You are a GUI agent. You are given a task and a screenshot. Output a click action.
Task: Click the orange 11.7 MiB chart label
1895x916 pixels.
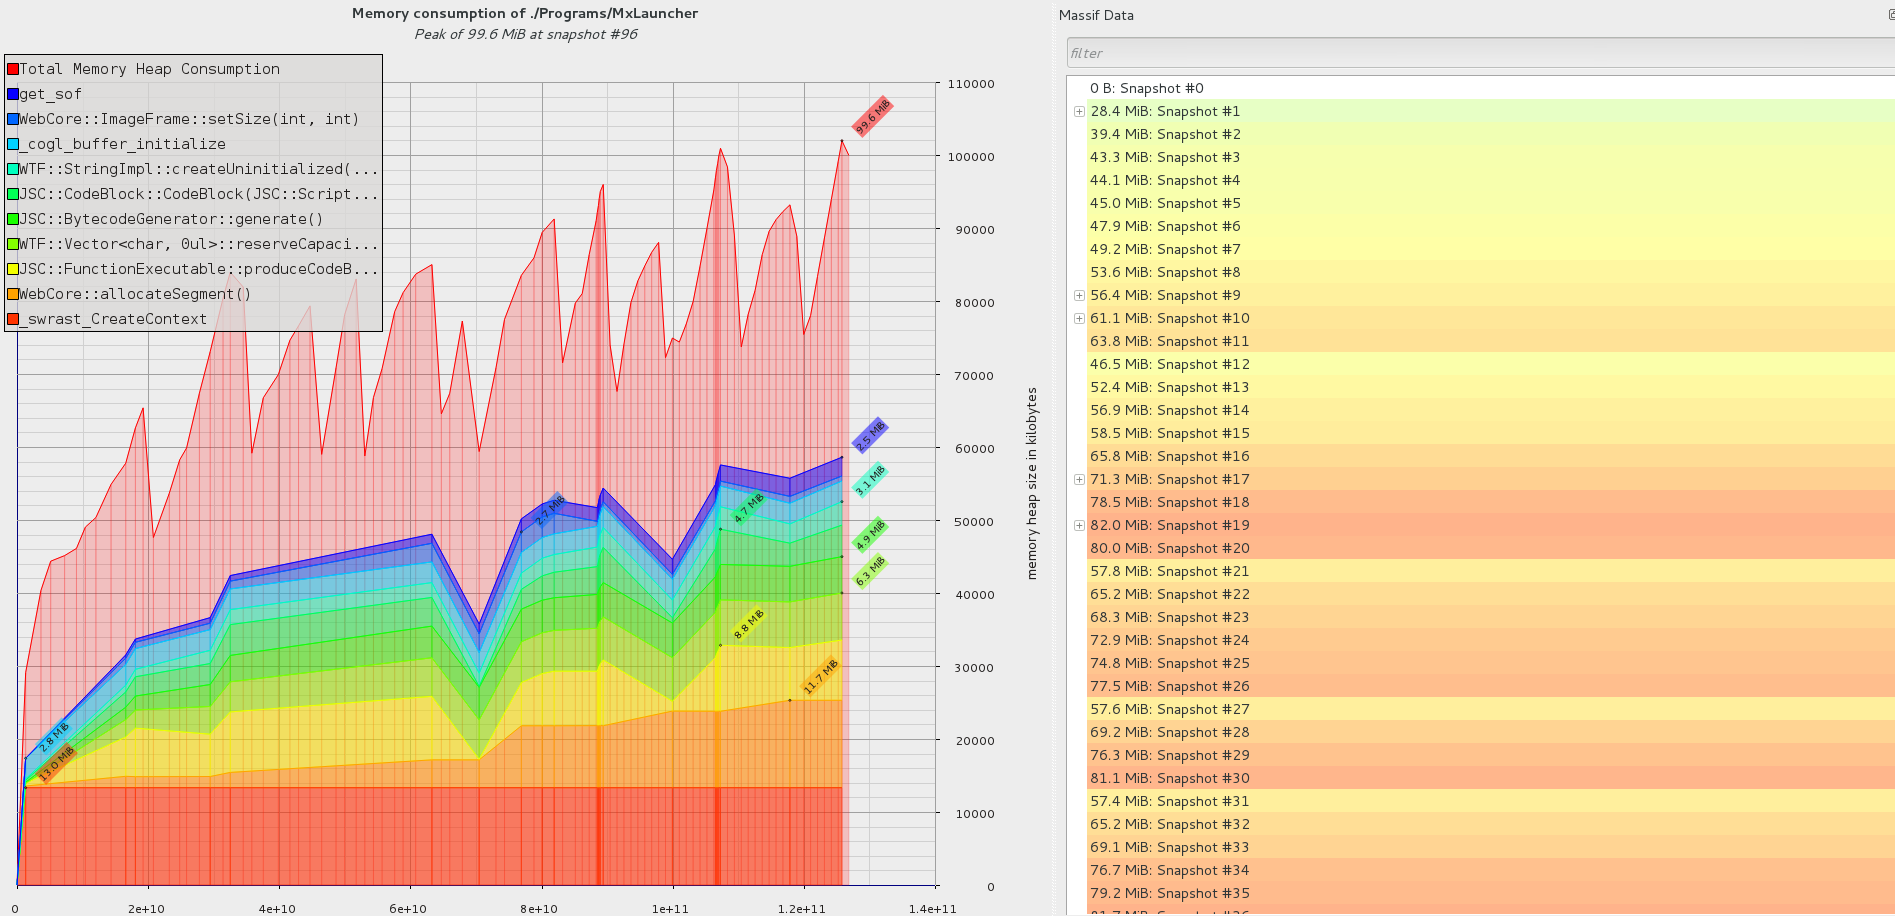(821, 677)
